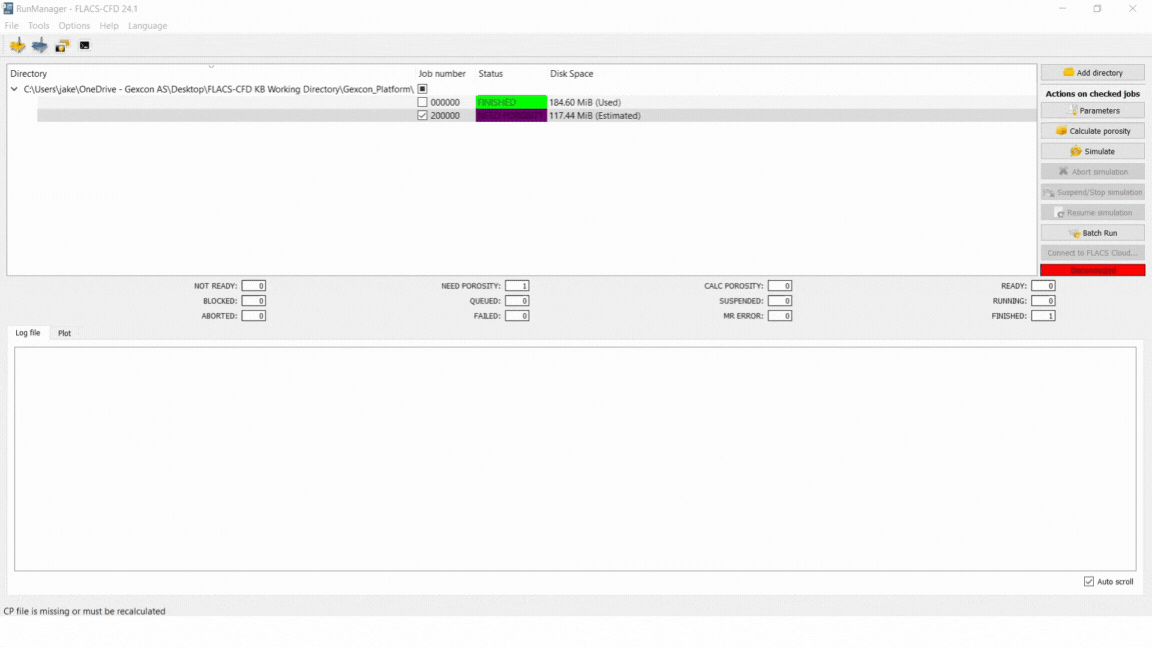Switch to the Plot tab

(65, 333)
